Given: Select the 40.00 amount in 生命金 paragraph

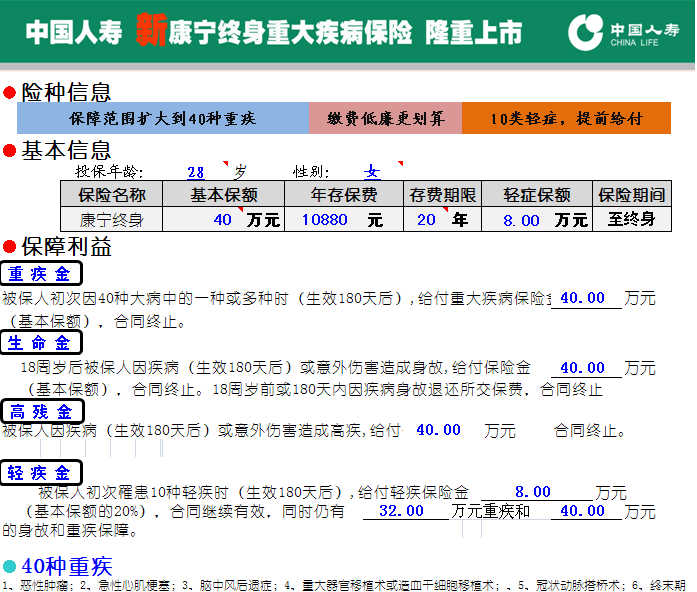Looking at the screenshot, I should click(583, 368).
